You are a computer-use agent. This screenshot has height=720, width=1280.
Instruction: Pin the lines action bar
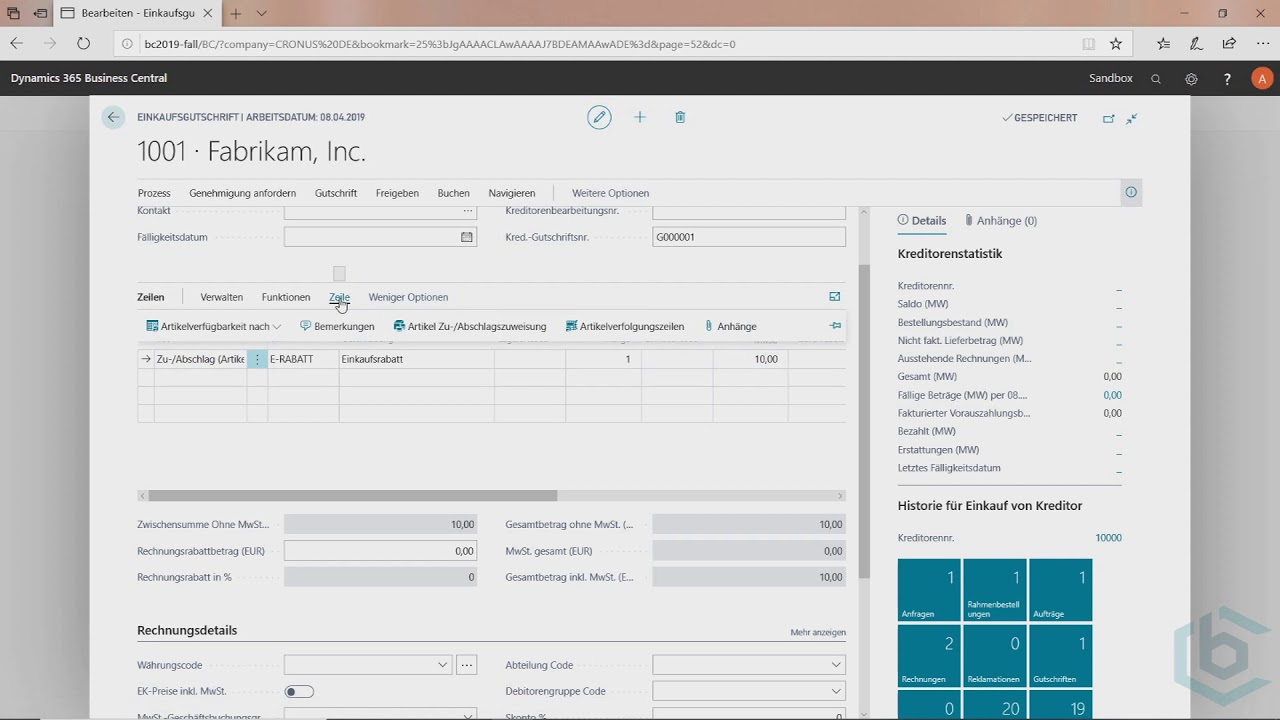(835, 326)
